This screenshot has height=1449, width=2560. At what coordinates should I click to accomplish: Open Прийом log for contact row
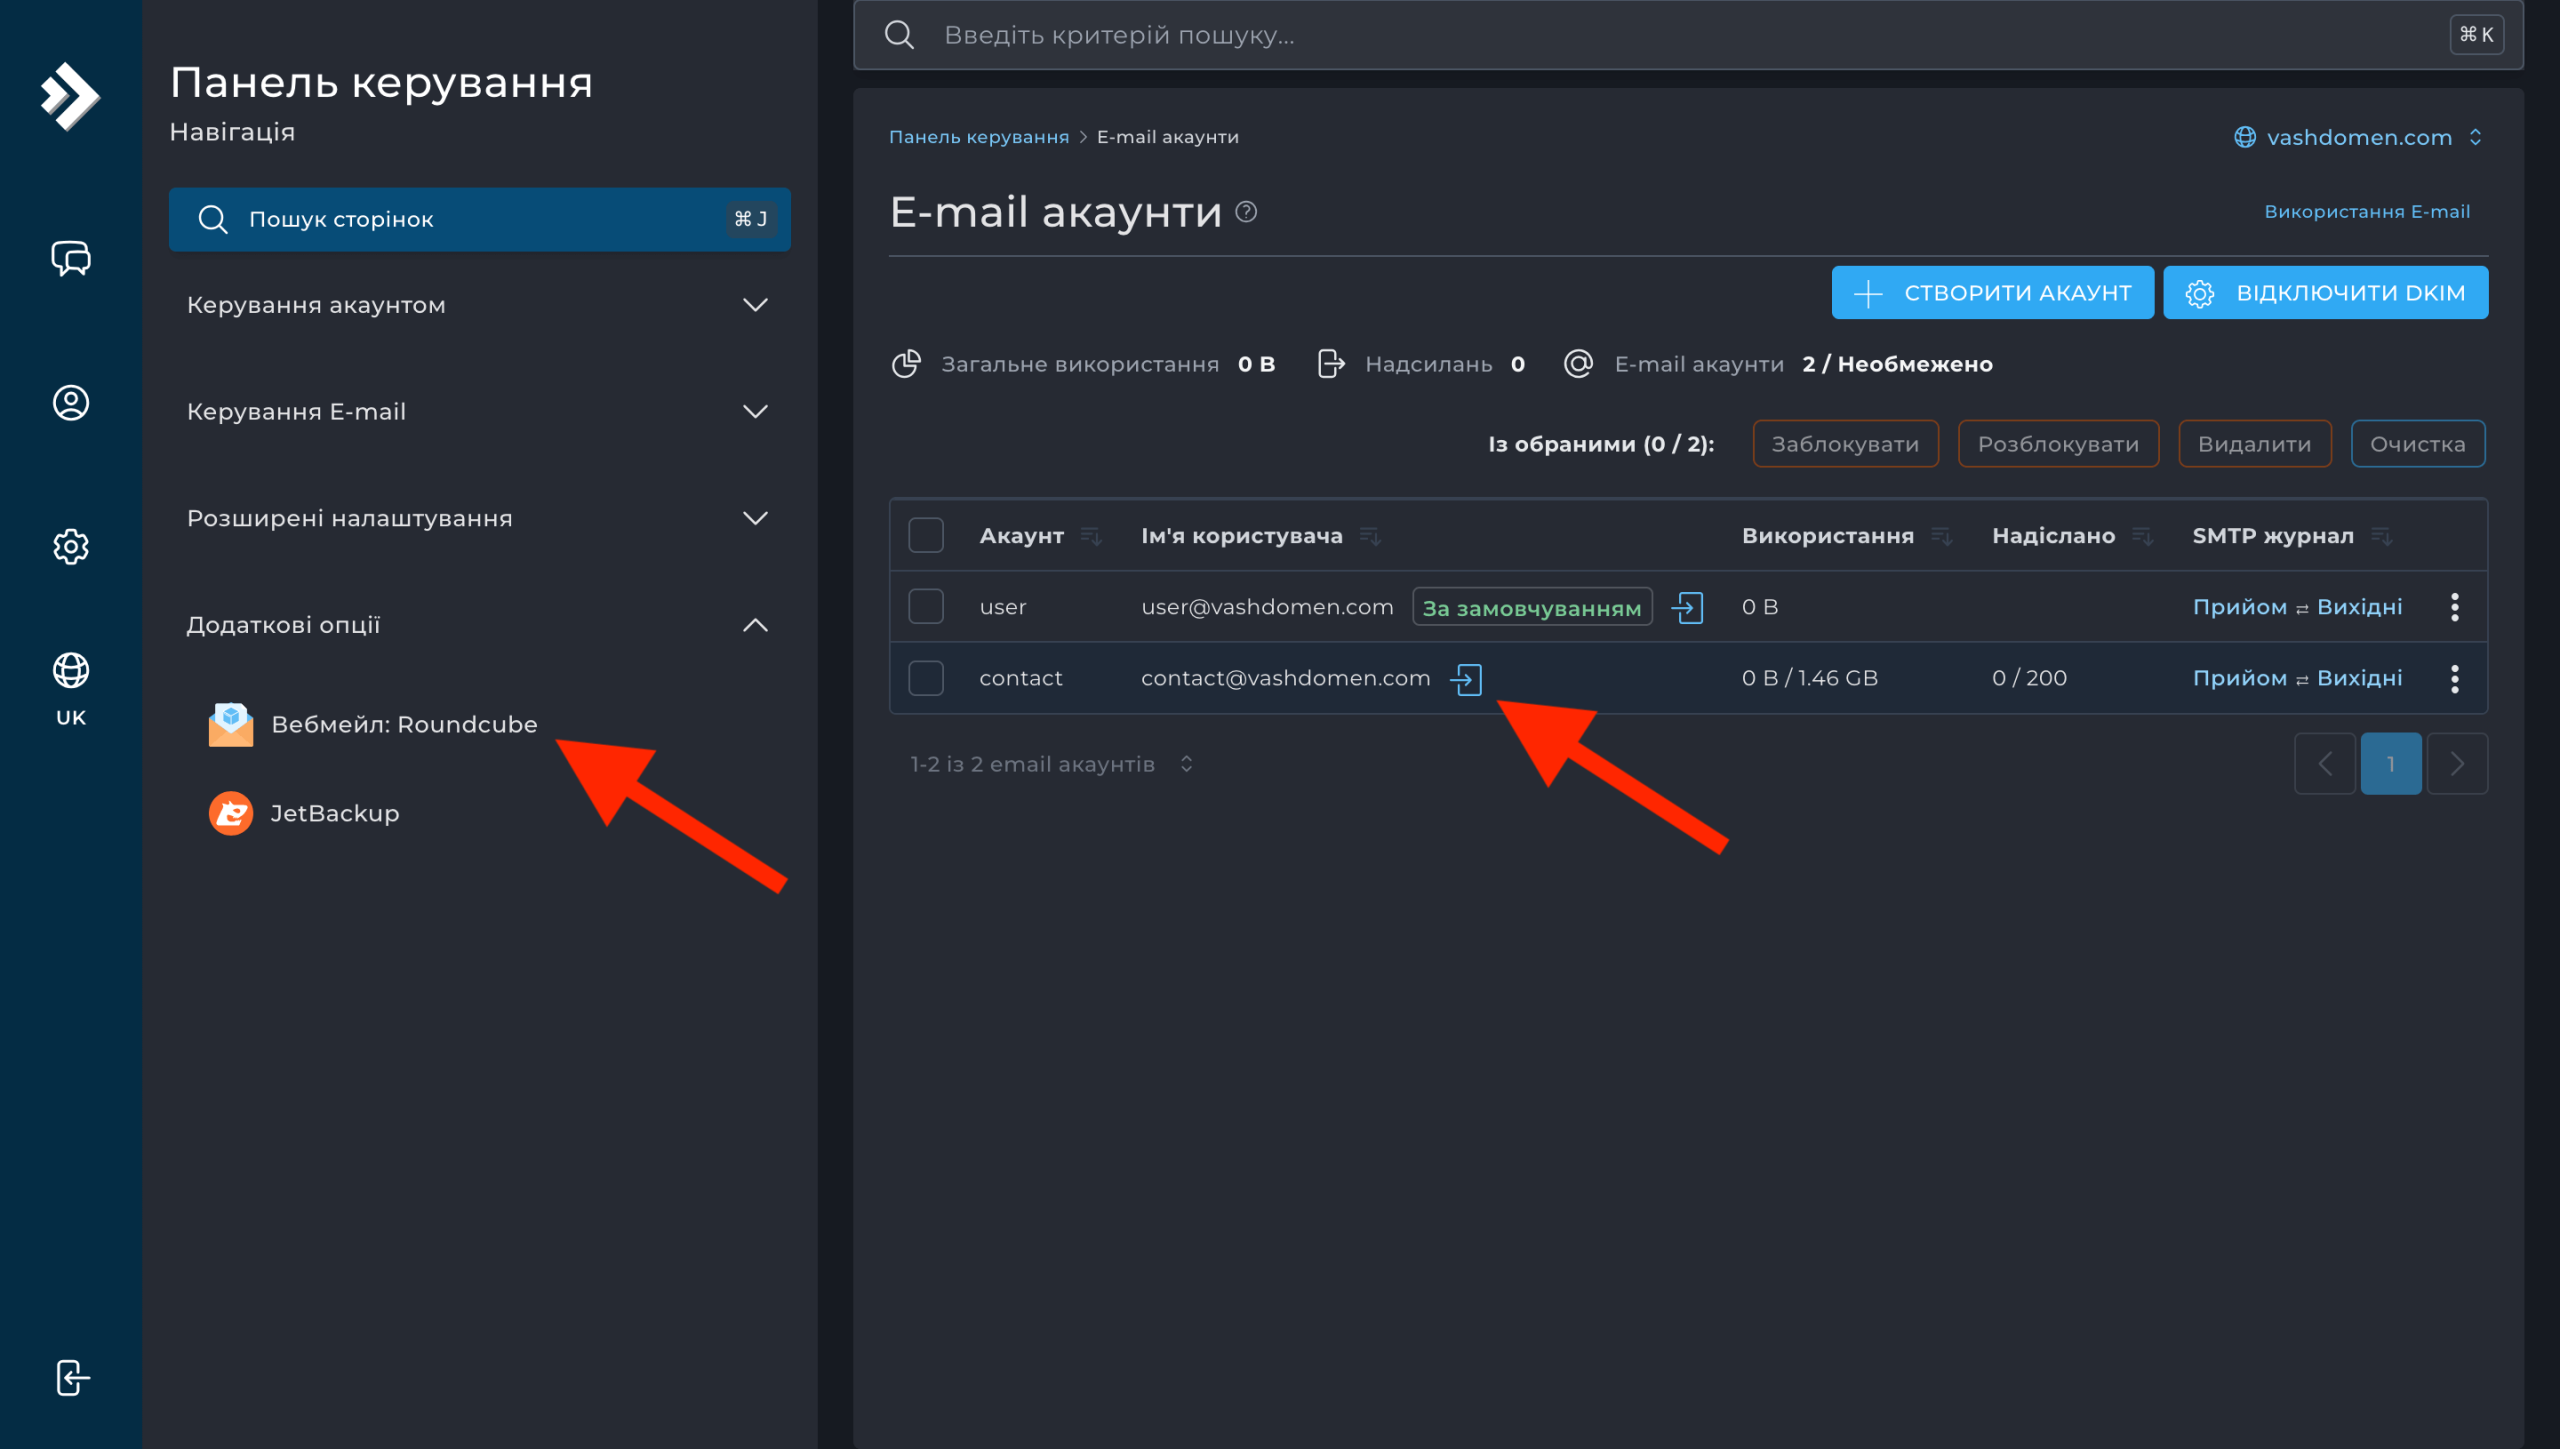coord(2240,678)
